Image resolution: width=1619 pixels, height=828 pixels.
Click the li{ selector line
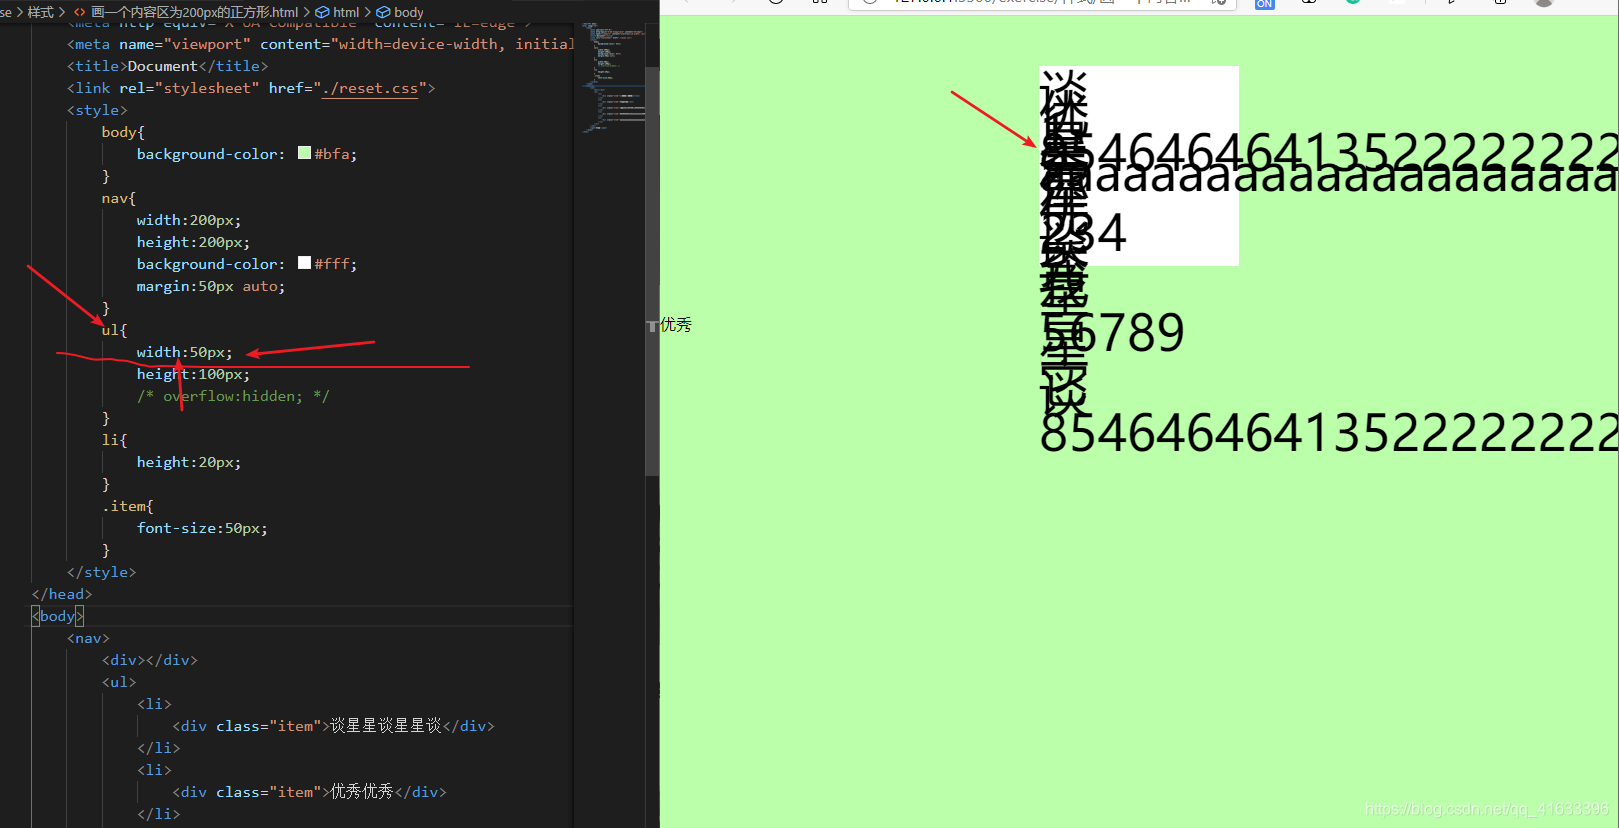tap(114, 440)
